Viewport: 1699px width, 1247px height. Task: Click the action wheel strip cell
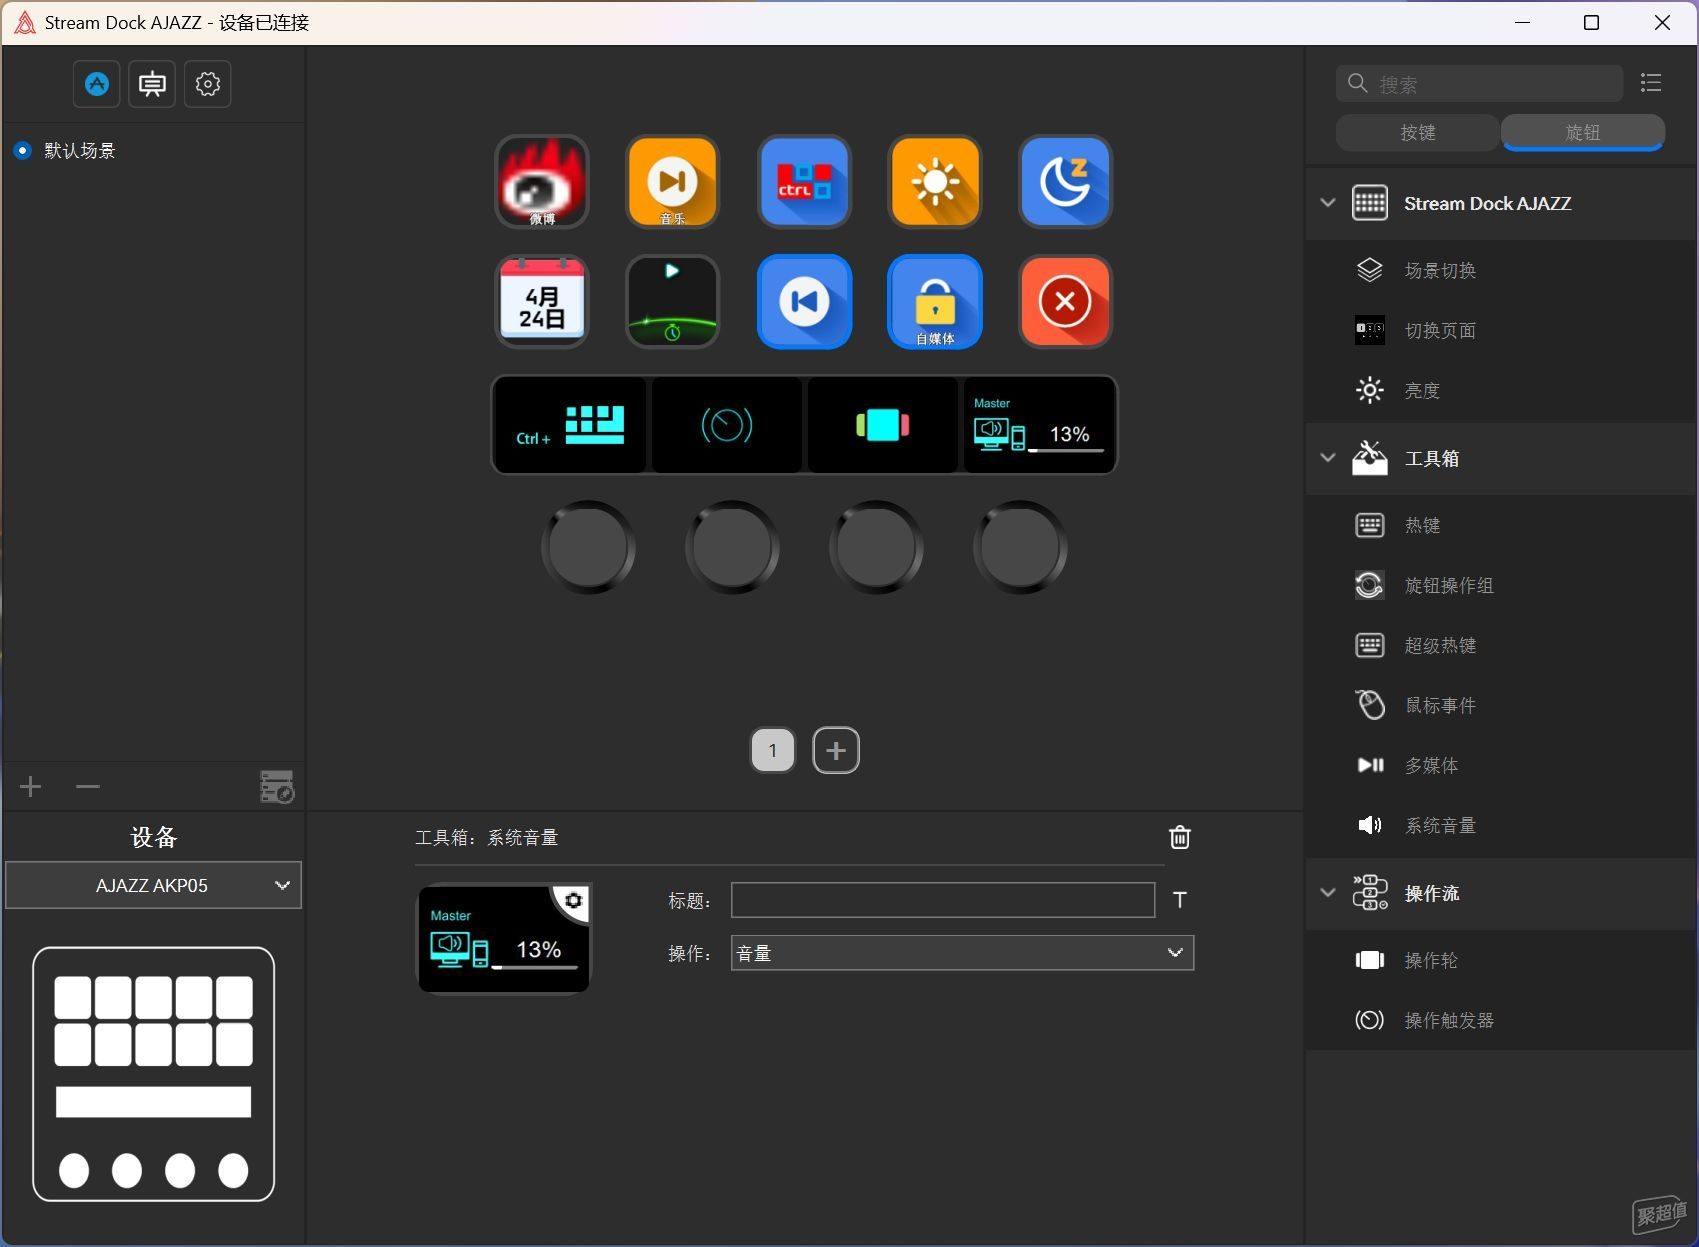coord(883,425)
